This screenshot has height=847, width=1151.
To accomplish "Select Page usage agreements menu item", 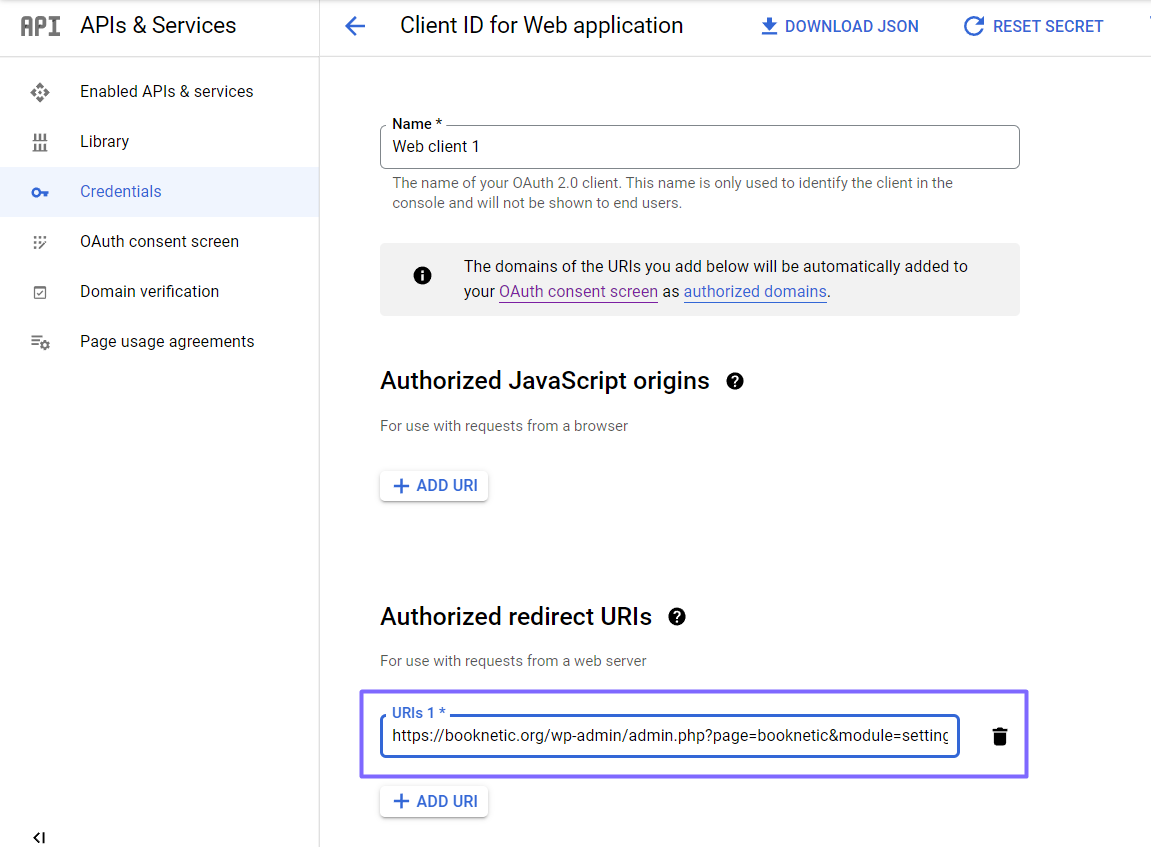I will pos(167,342).
